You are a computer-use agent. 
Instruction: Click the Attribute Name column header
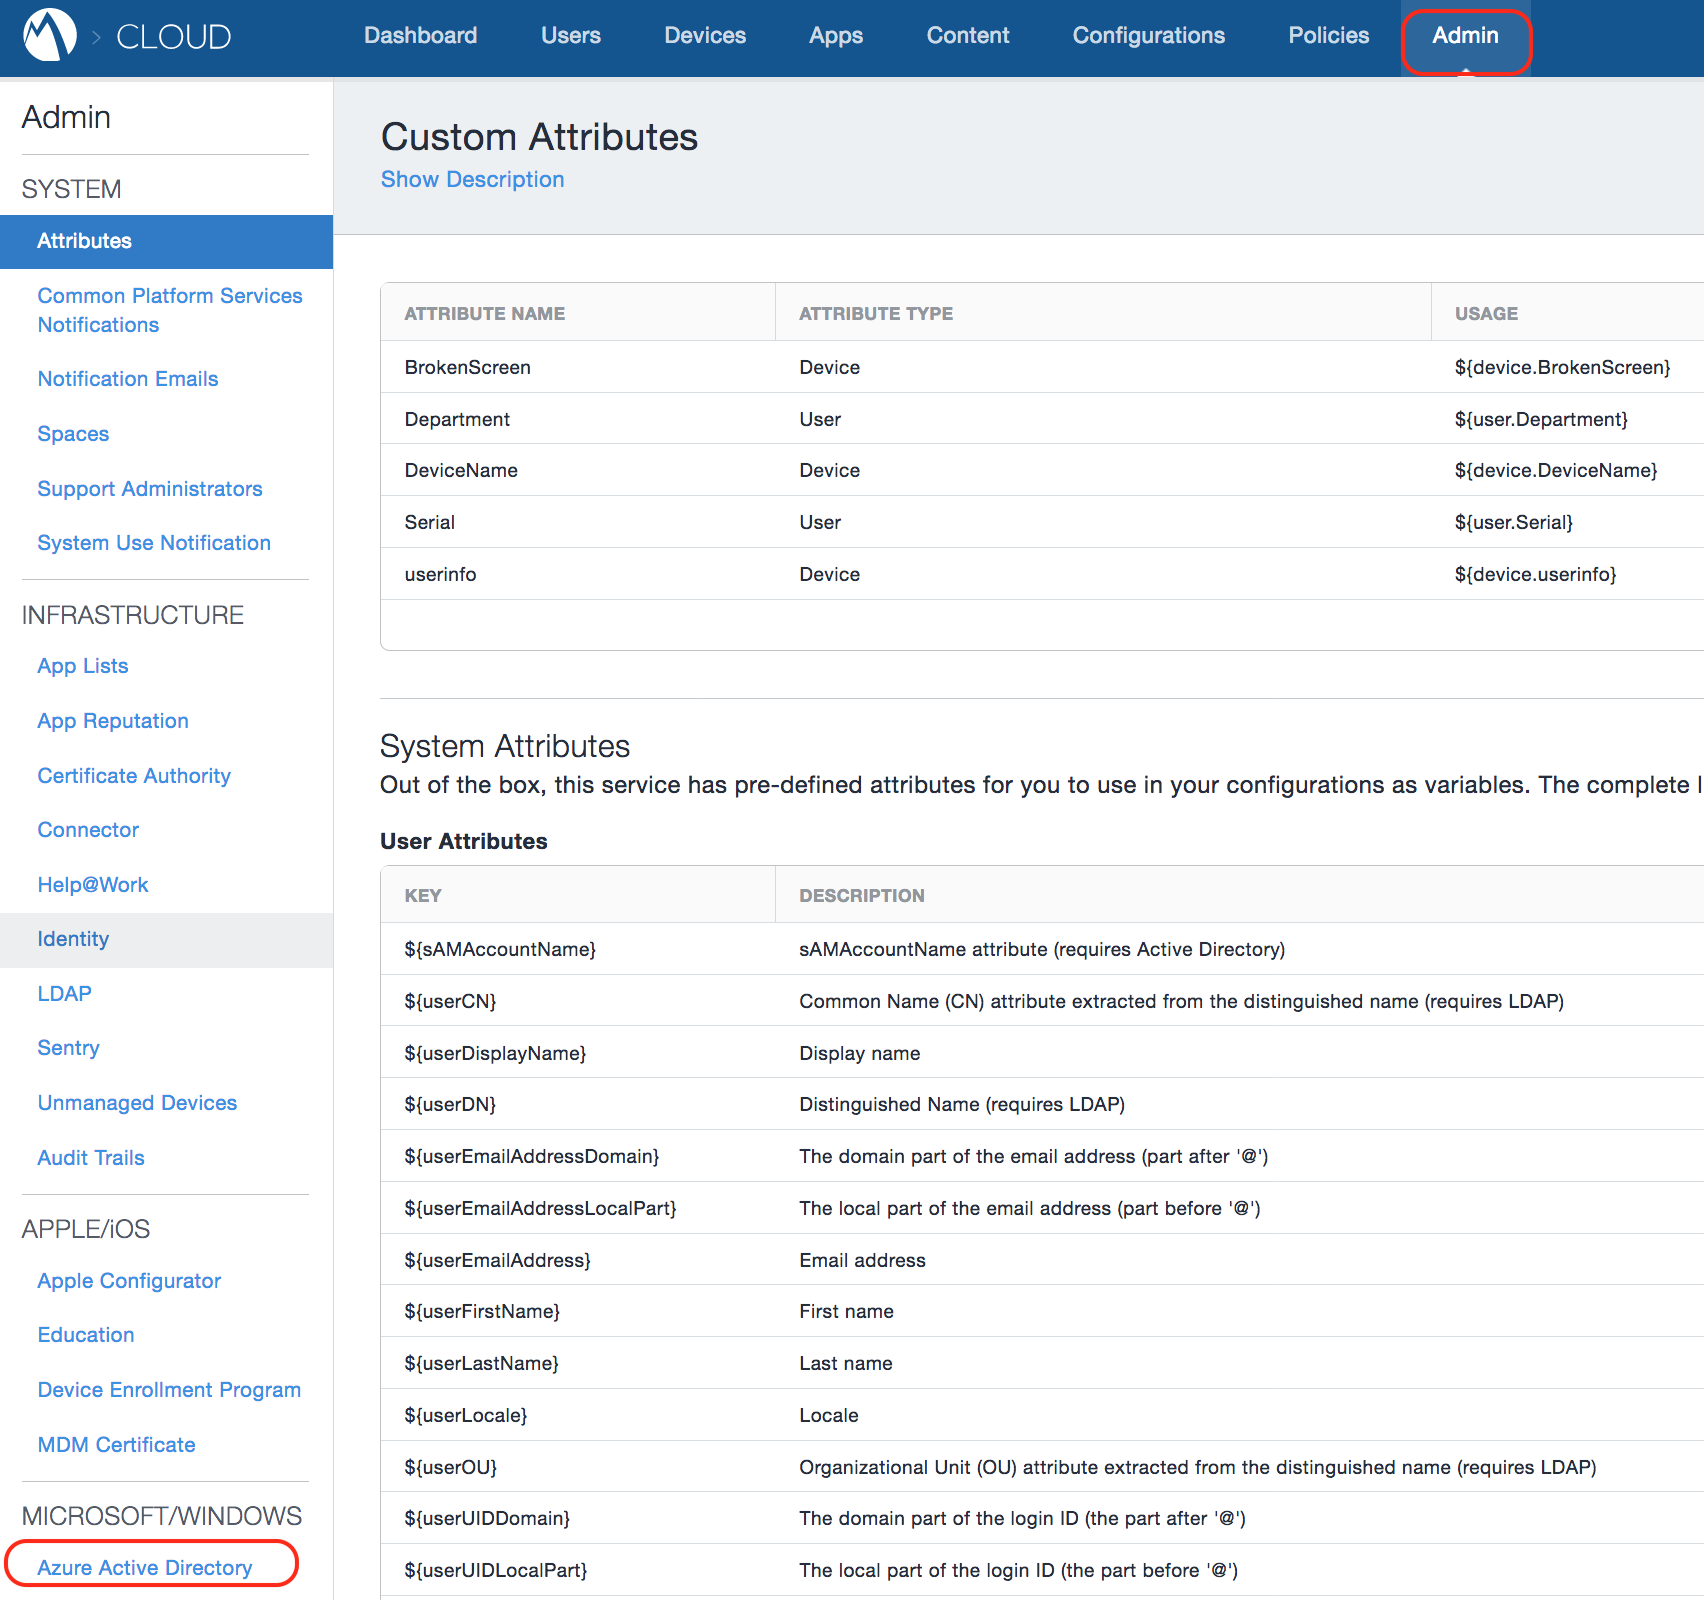[x=485, y=314]
